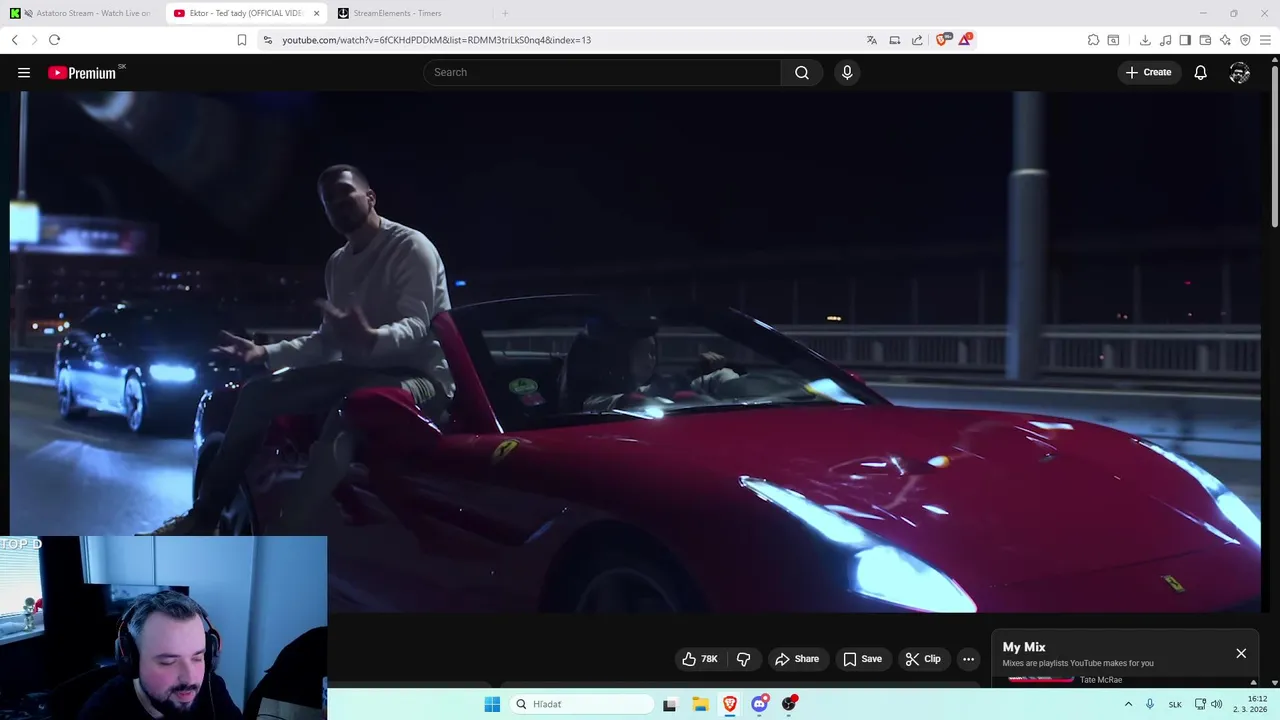Viewport: 1280px width, 720px height.
Task: Open Leo AI sparkle icon
Action: click(x=1225, y=40)
